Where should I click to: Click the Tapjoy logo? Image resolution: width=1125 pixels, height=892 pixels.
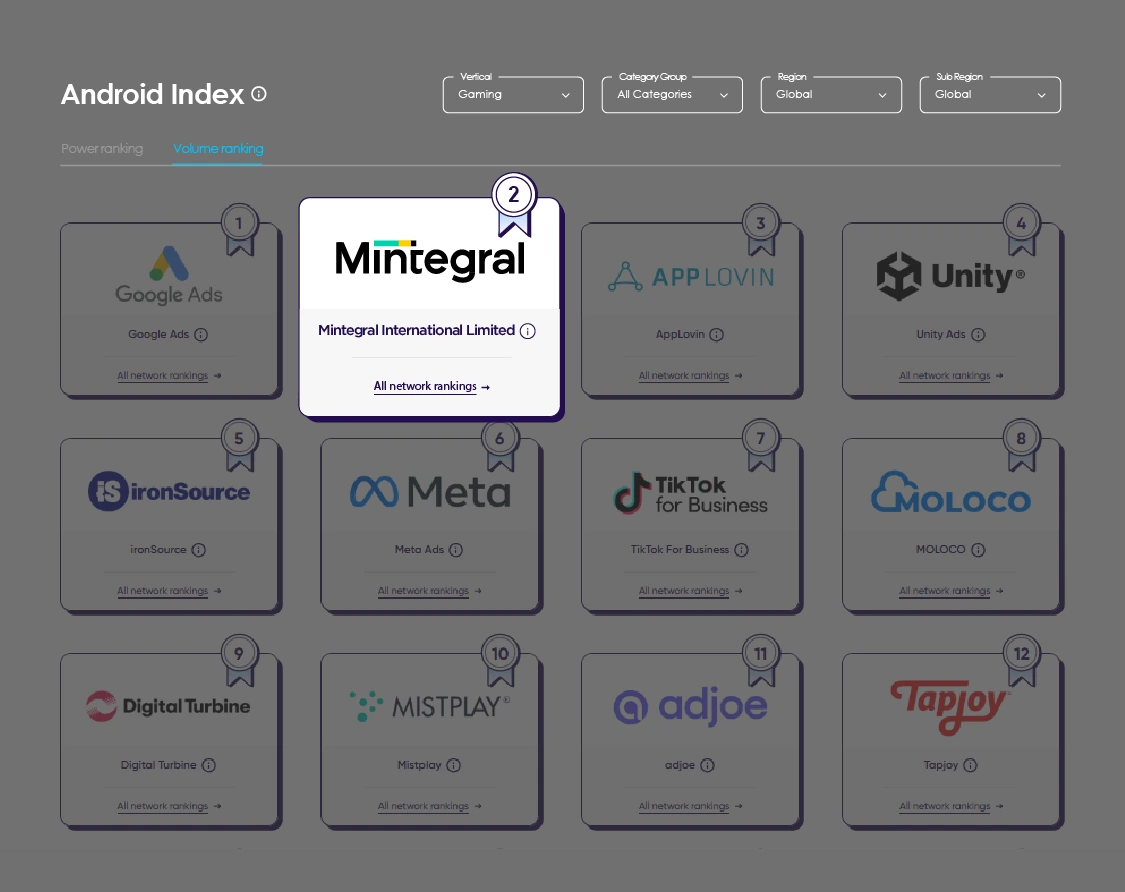pyautogui.click(x=949, y=708)
